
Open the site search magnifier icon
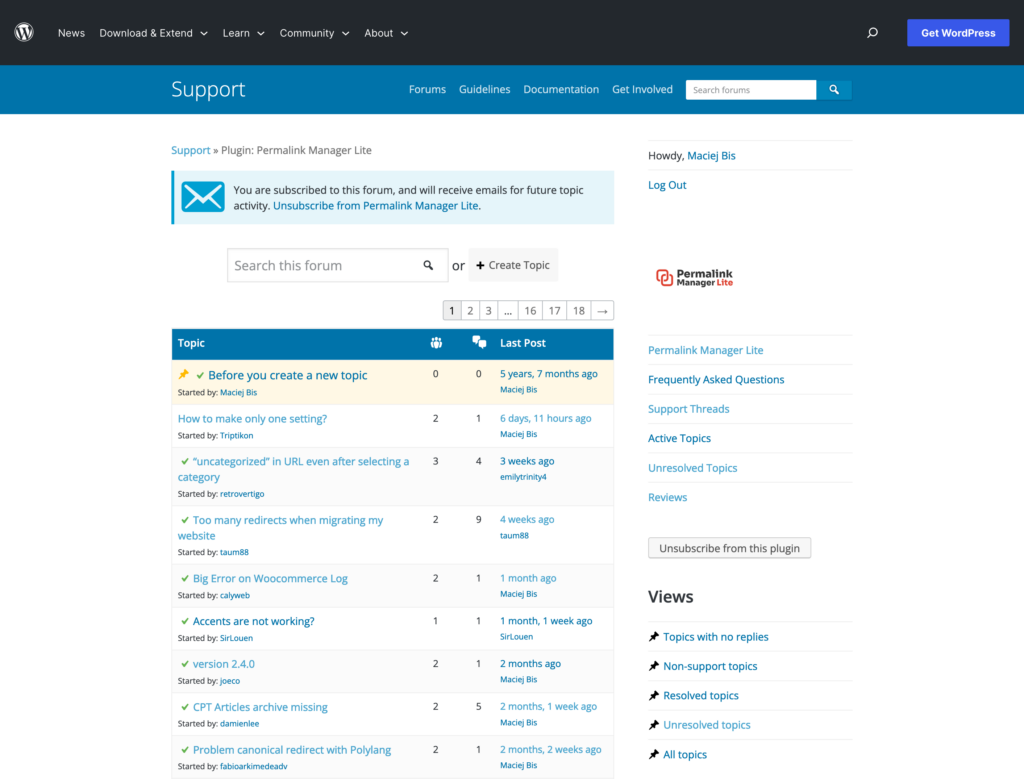872,33
